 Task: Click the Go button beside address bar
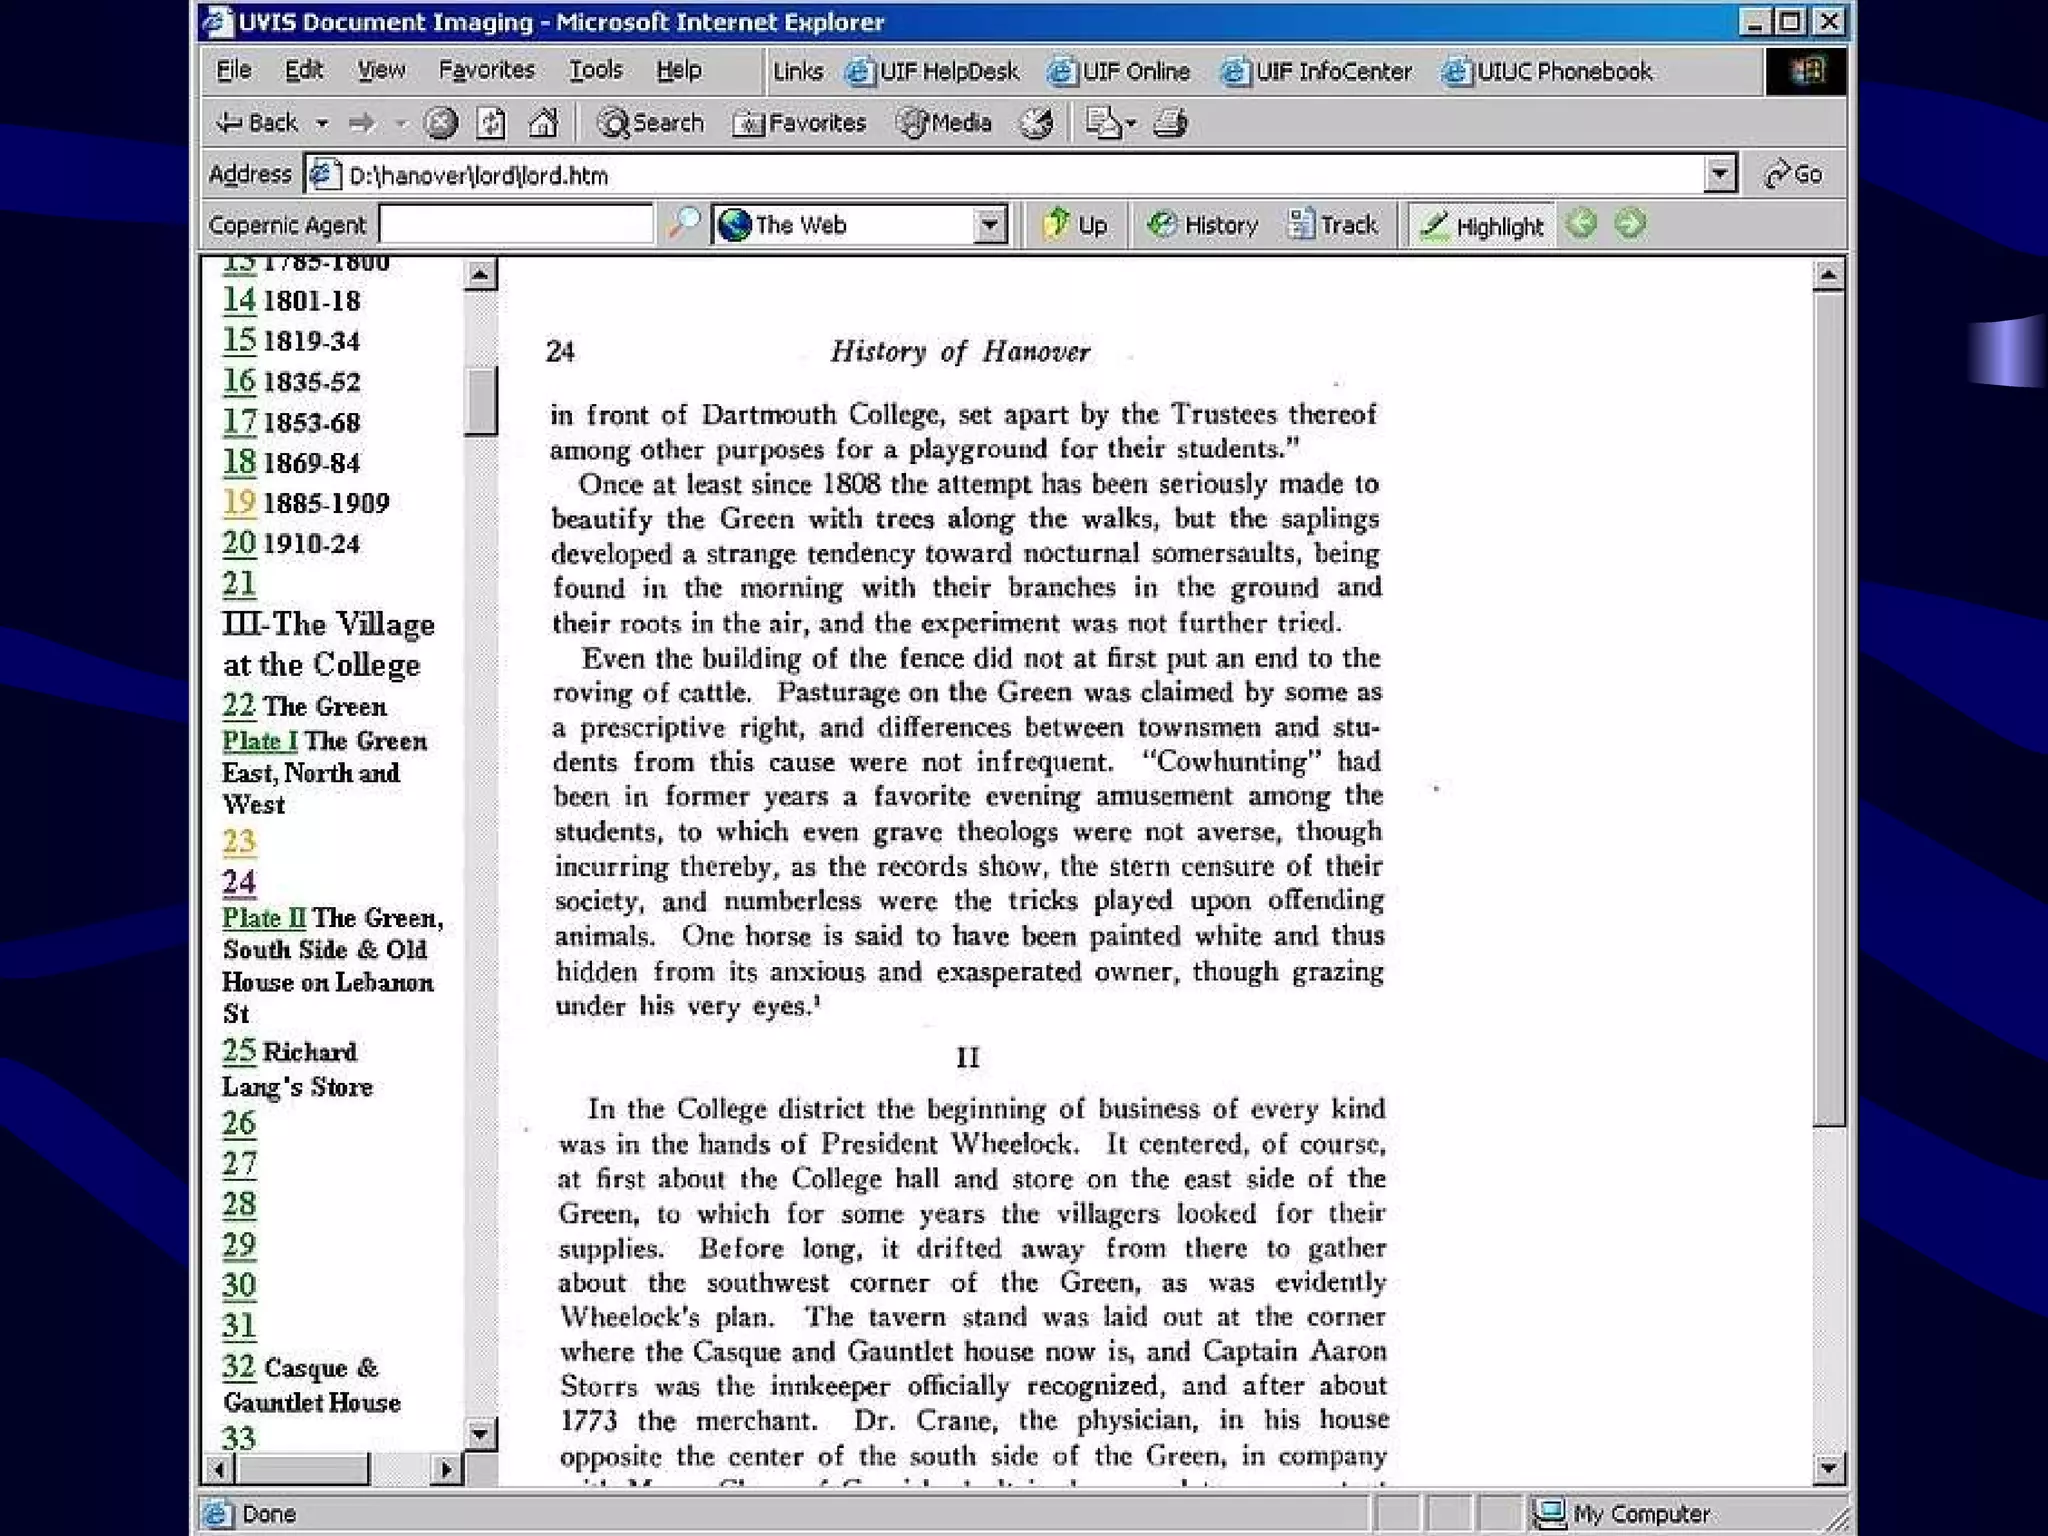click(1794, 175)
